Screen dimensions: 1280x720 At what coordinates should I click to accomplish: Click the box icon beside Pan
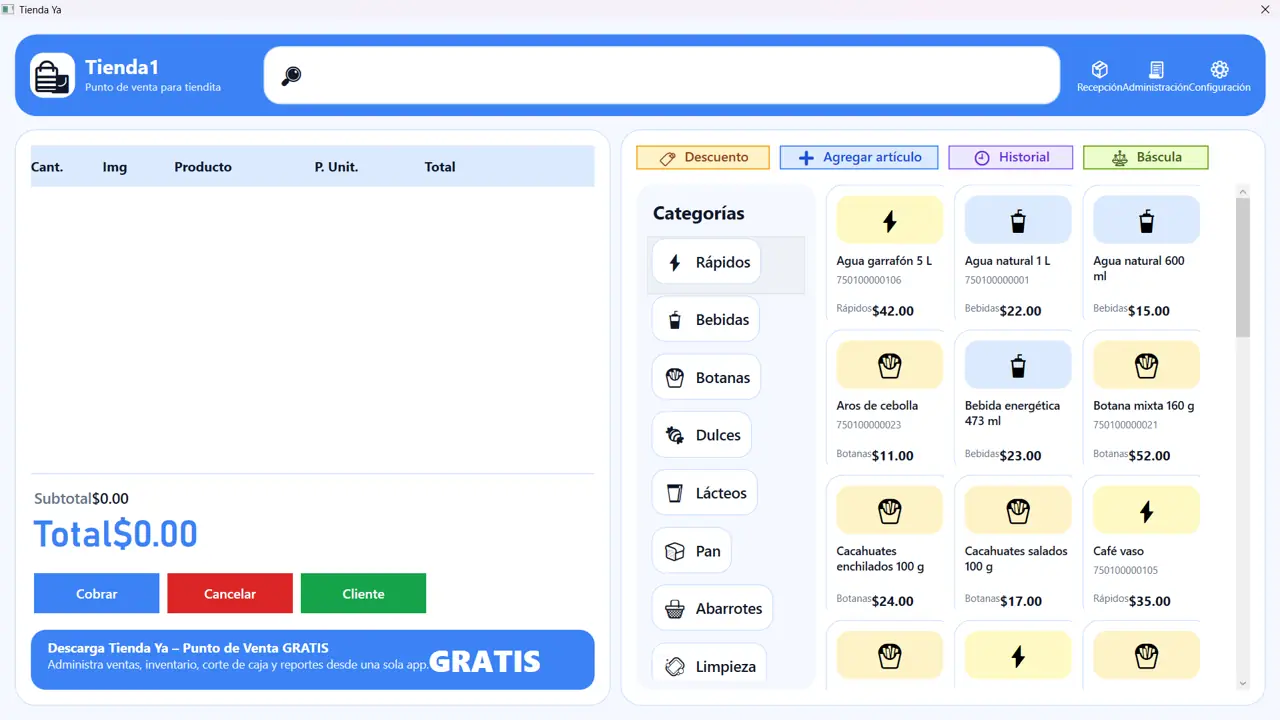675,551
